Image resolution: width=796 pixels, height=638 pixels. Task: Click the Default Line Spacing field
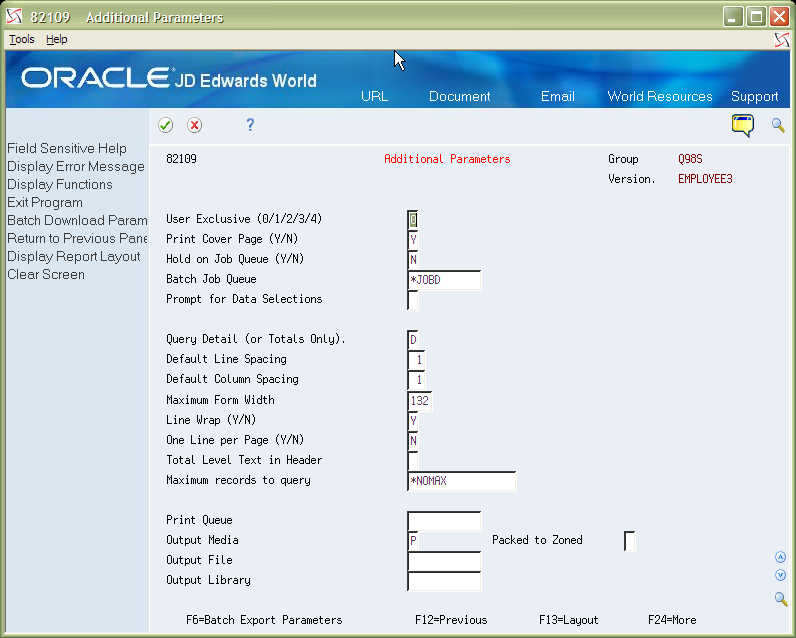[x=416, y=360]
